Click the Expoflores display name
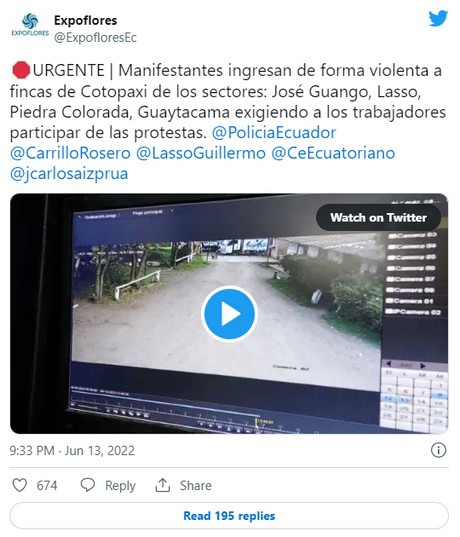460x537 pixels. 86,21
